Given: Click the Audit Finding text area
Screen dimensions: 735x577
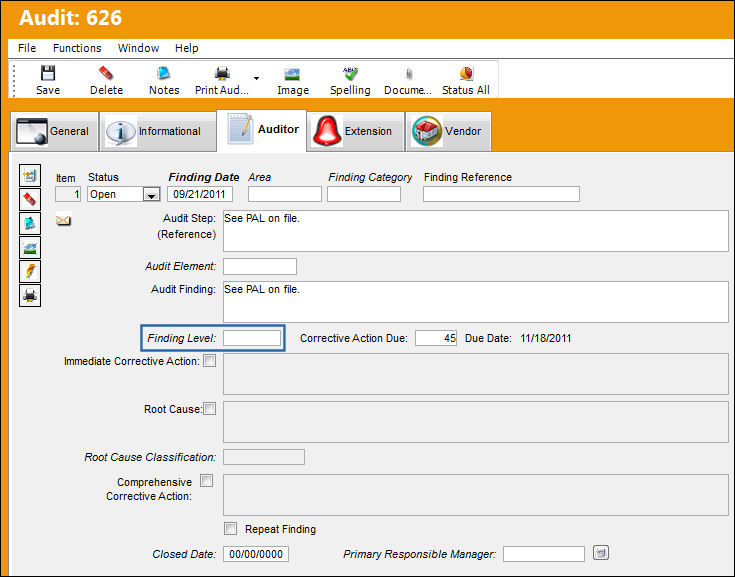Looking at the screenshot, I should coord(475,302).
